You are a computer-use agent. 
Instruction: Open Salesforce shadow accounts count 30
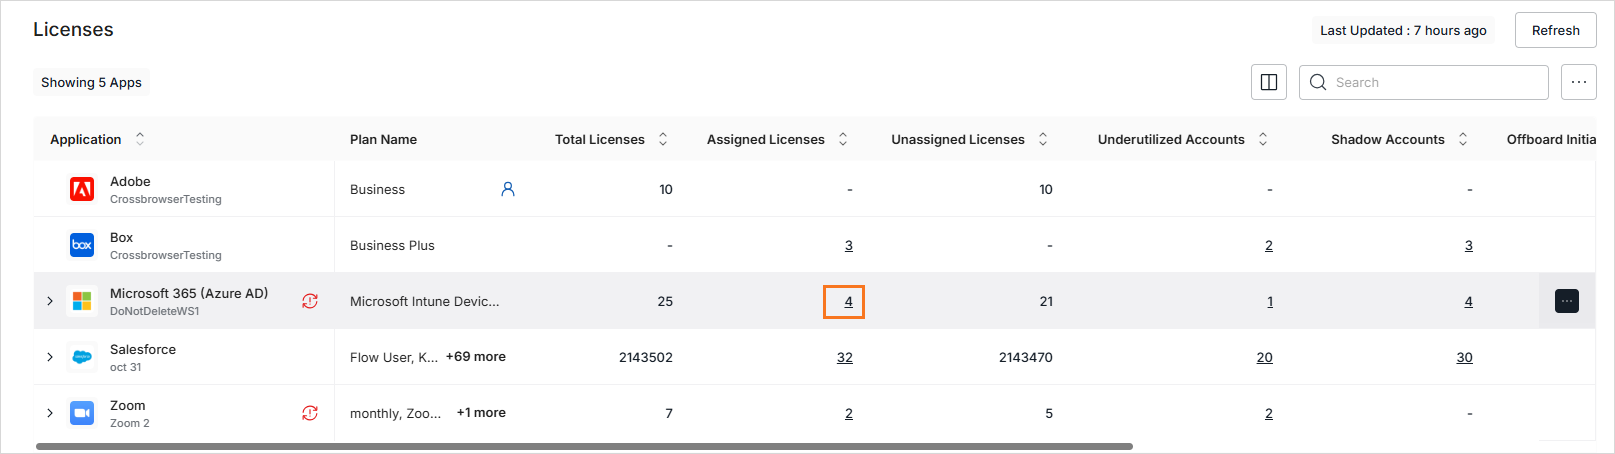(x=1465, y=357)
